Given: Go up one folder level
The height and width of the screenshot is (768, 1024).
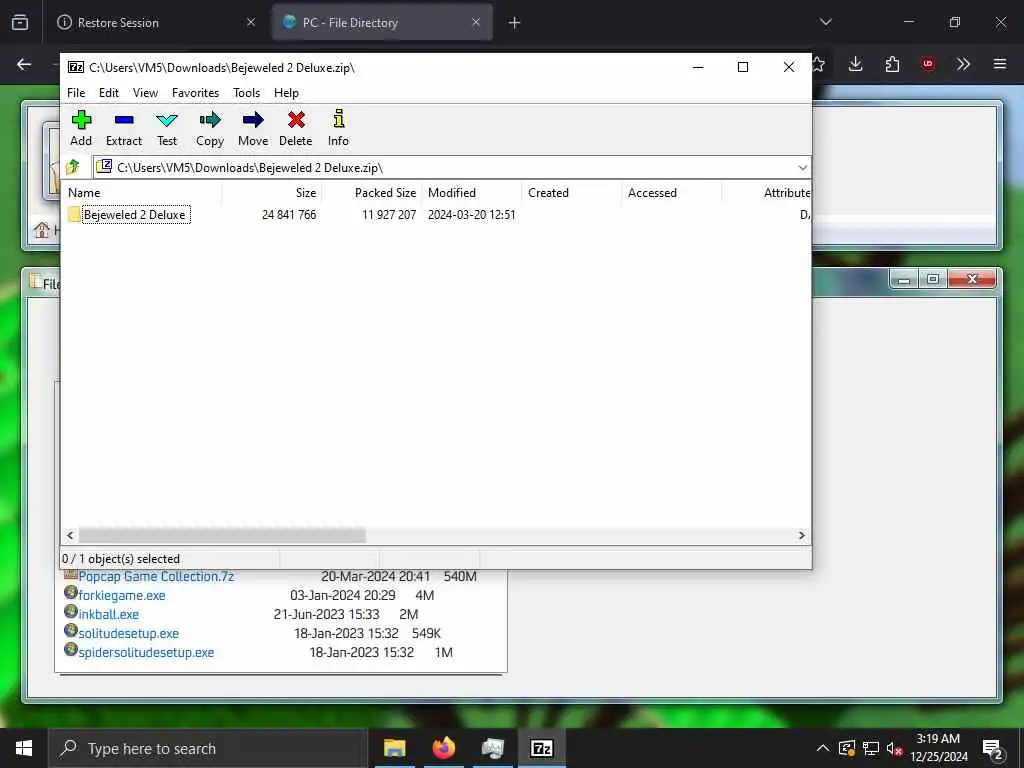Looking at the screenshot, I should (x=74, y=167).
